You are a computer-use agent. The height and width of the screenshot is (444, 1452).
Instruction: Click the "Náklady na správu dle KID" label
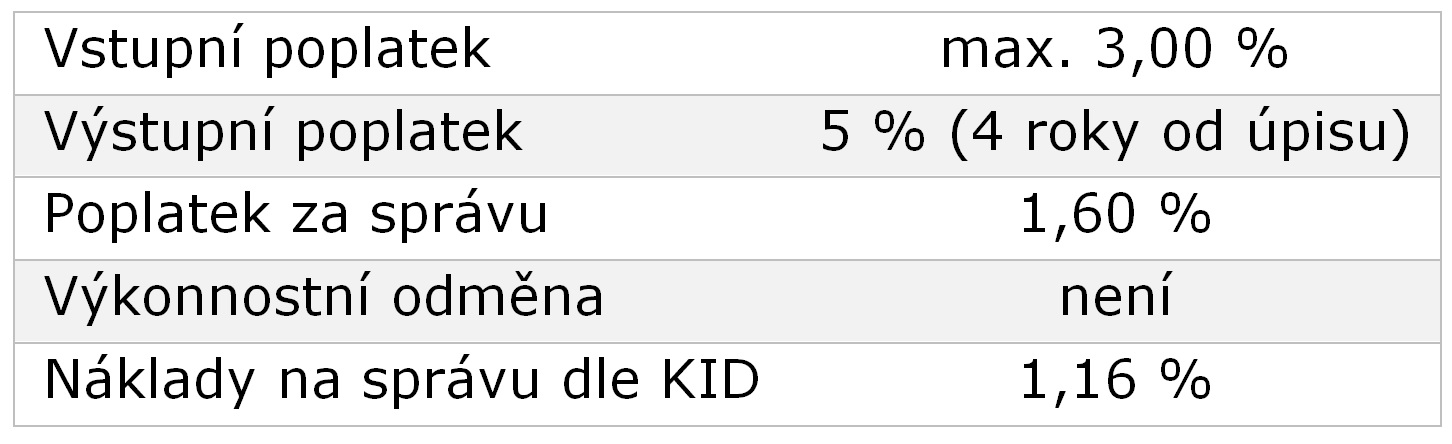coord(401,381)
